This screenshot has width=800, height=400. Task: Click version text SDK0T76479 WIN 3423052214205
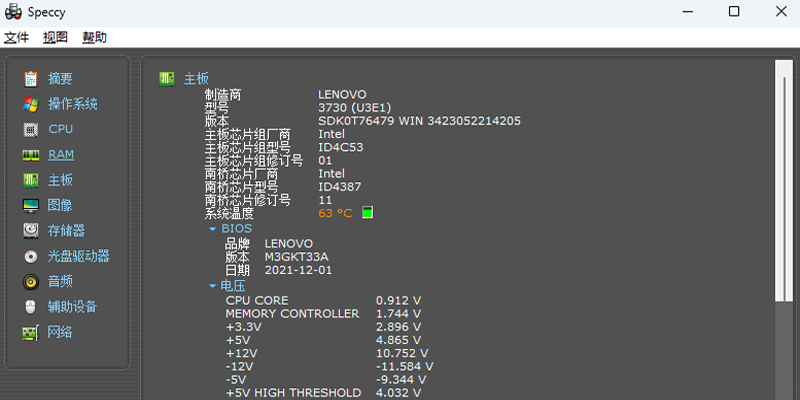(x=419, y=121)
